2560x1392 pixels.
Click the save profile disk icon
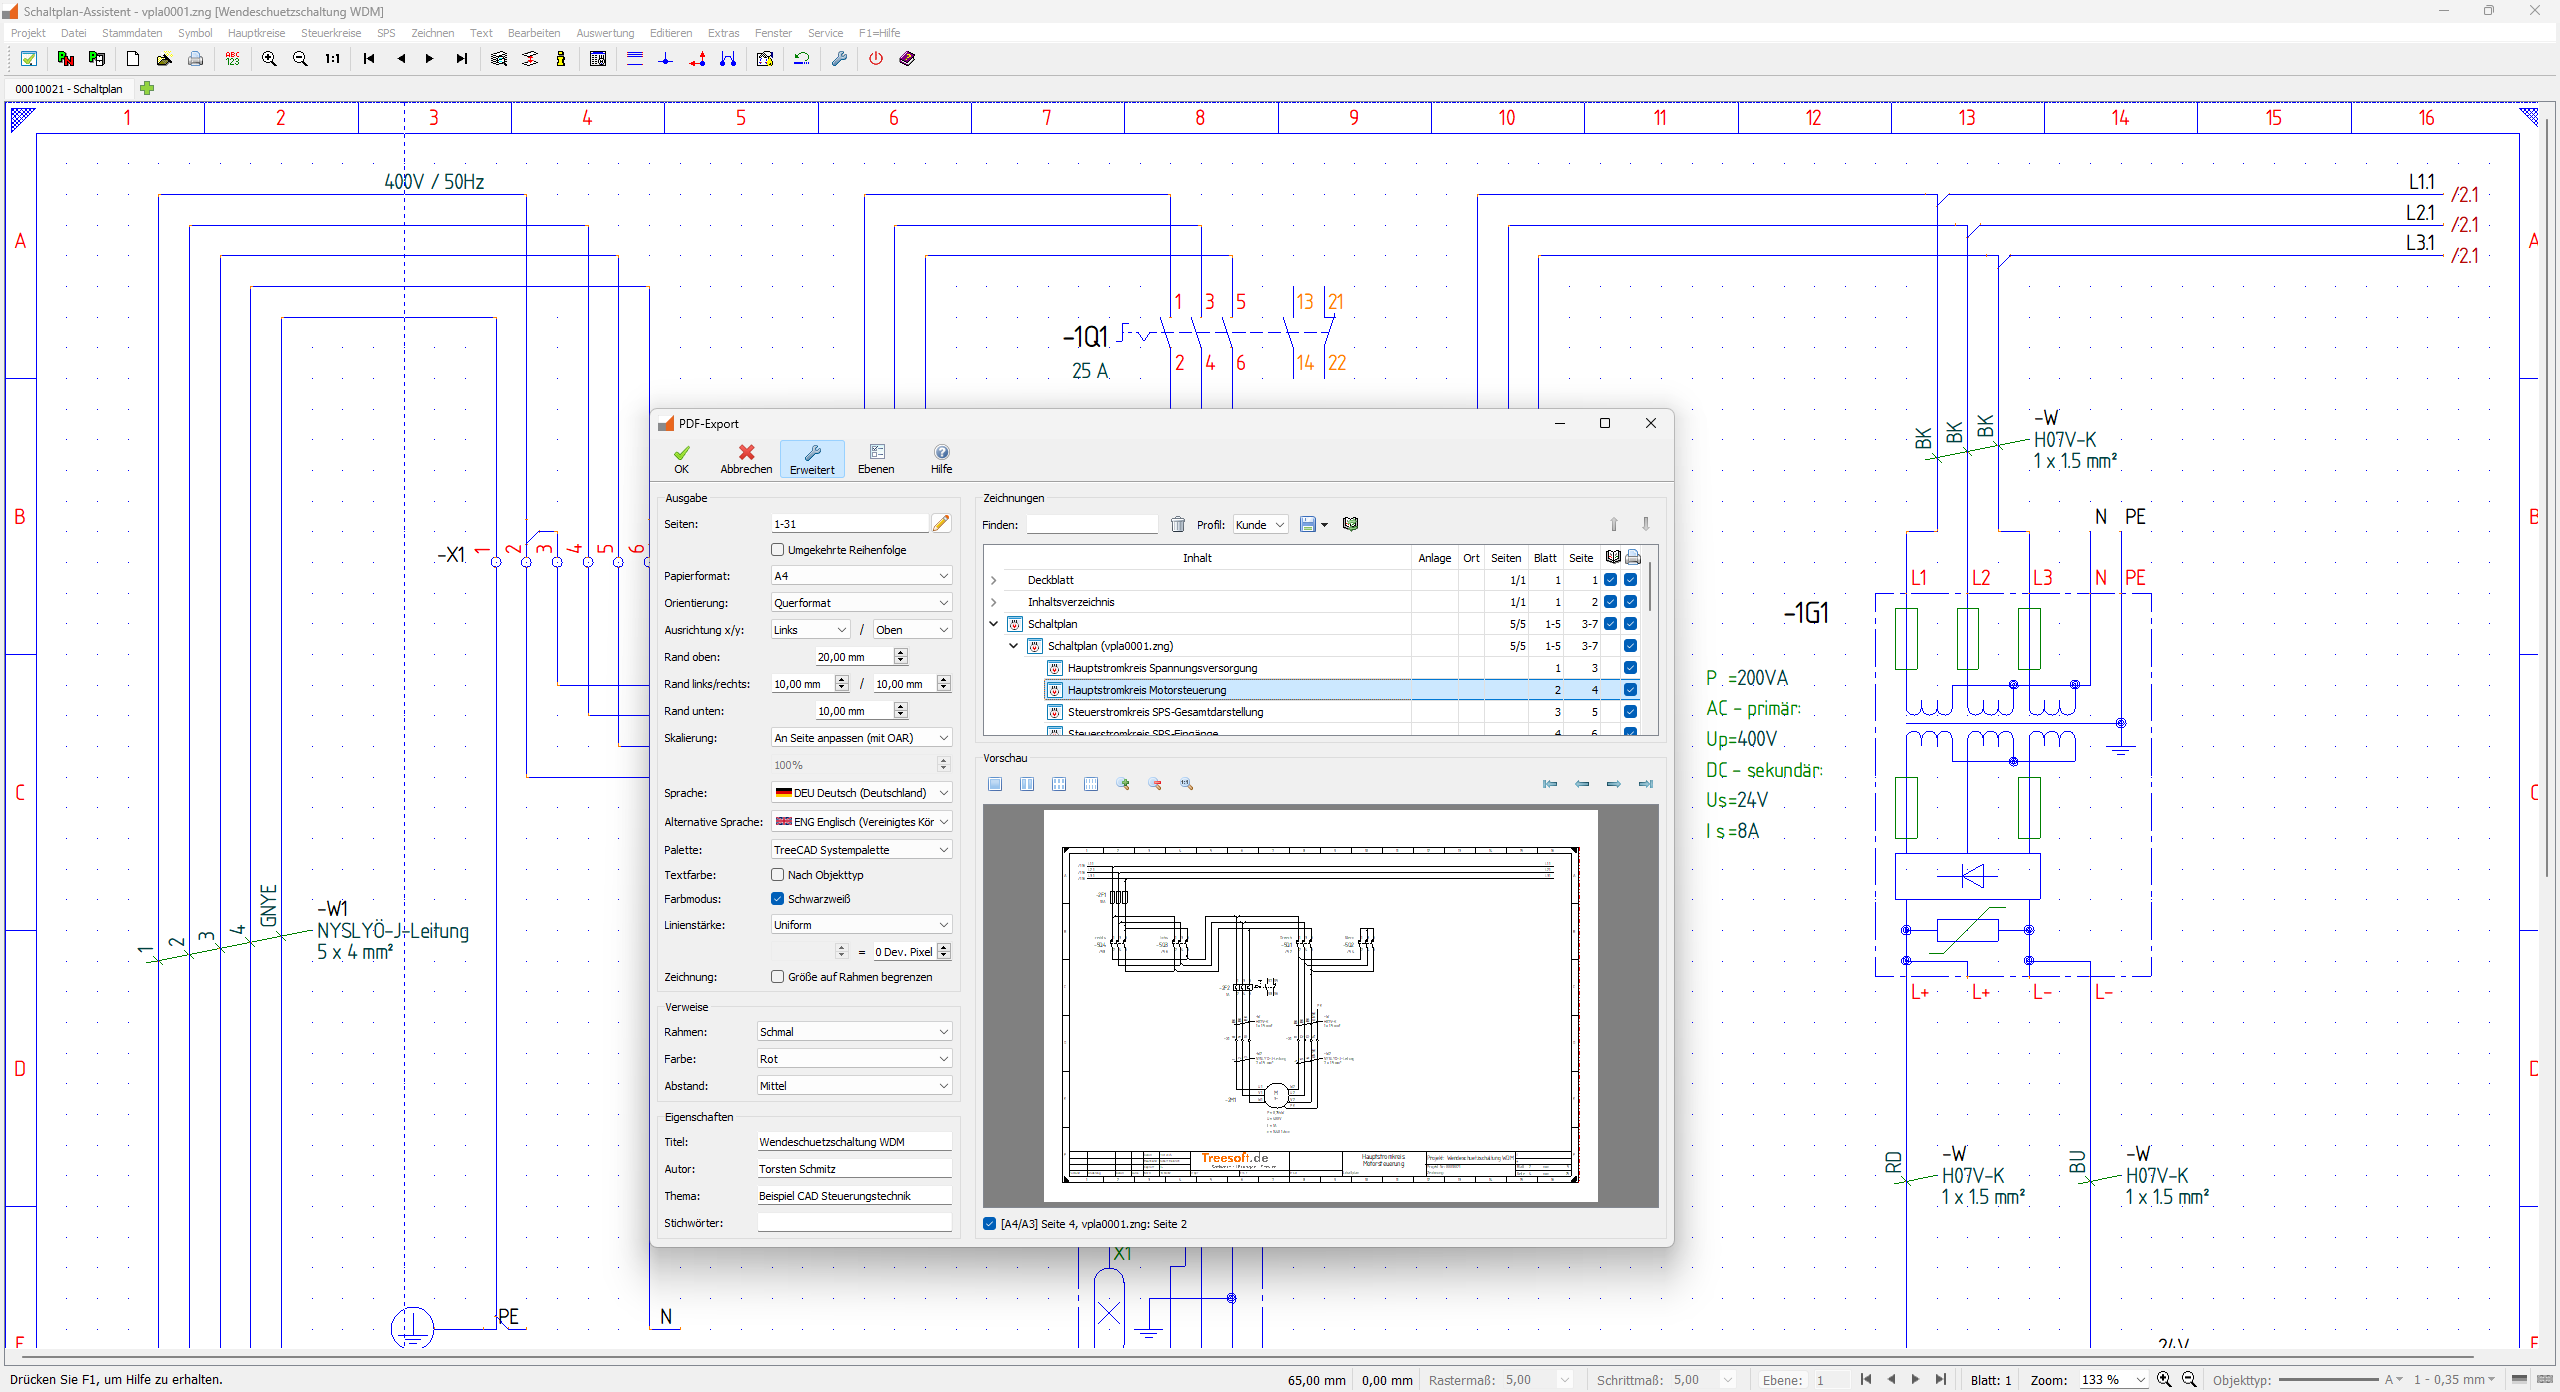(x=1307, y=524)
